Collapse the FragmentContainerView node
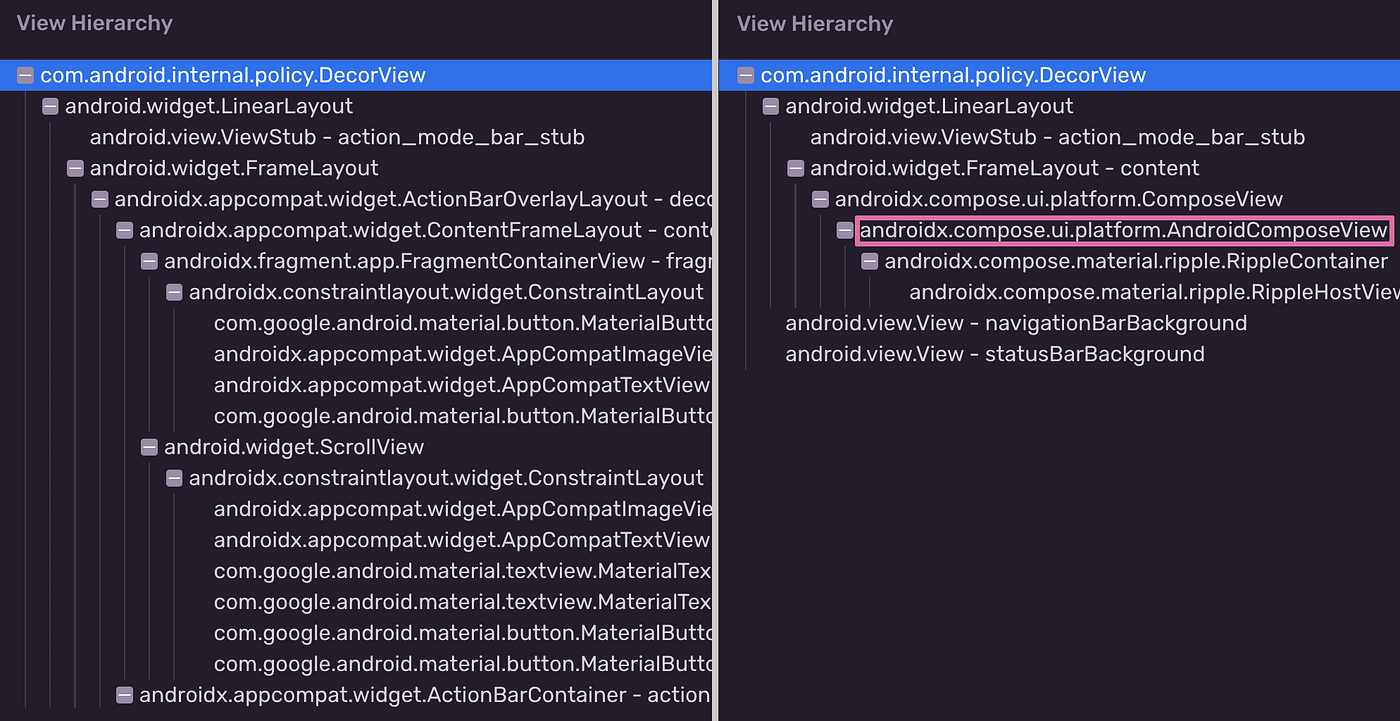Viewport: 1400px width, 721px height. [x=149, y=261]
